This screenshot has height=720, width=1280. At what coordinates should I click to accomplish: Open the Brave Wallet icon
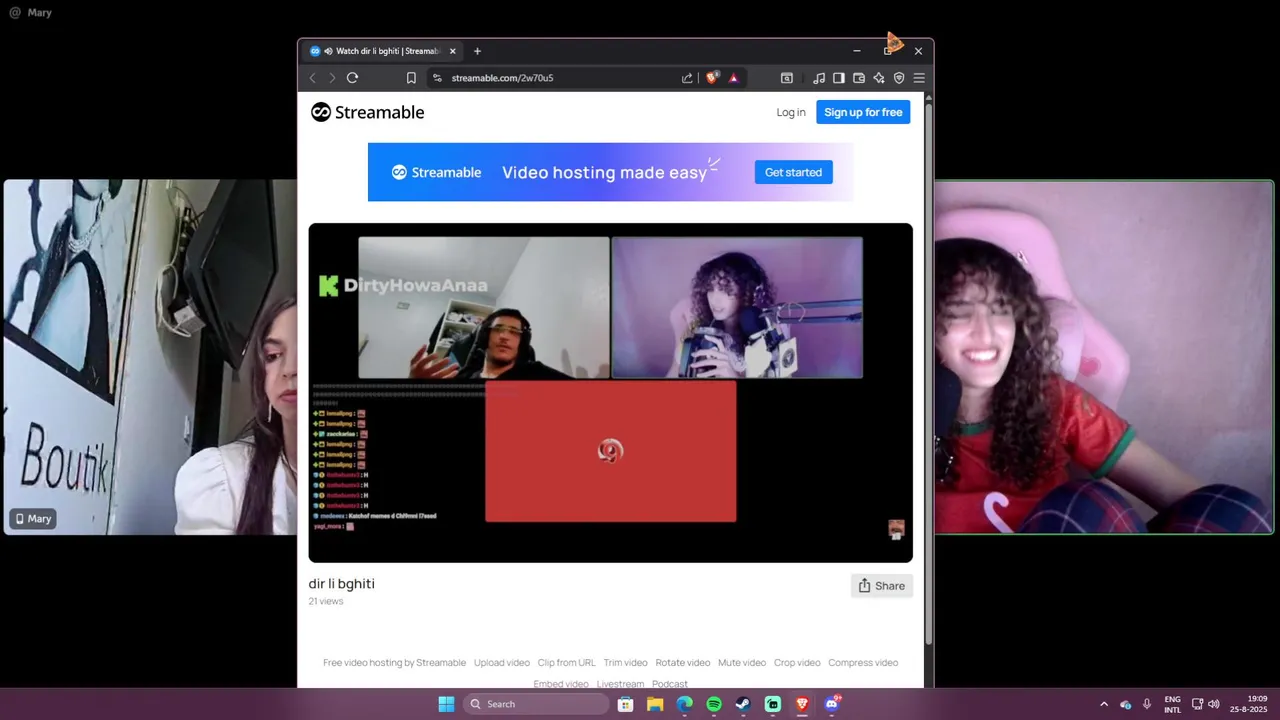(859, 78)
